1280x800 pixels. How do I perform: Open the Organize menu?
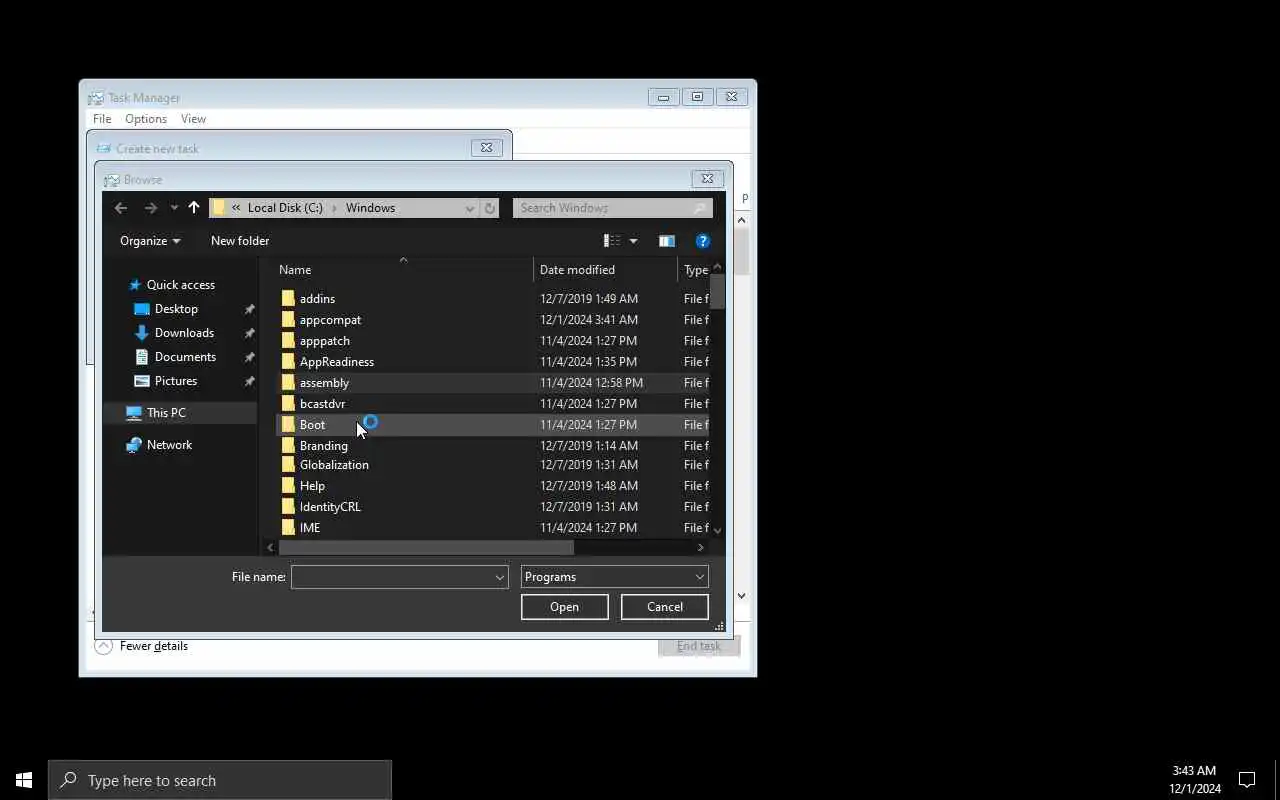[150, 241]
